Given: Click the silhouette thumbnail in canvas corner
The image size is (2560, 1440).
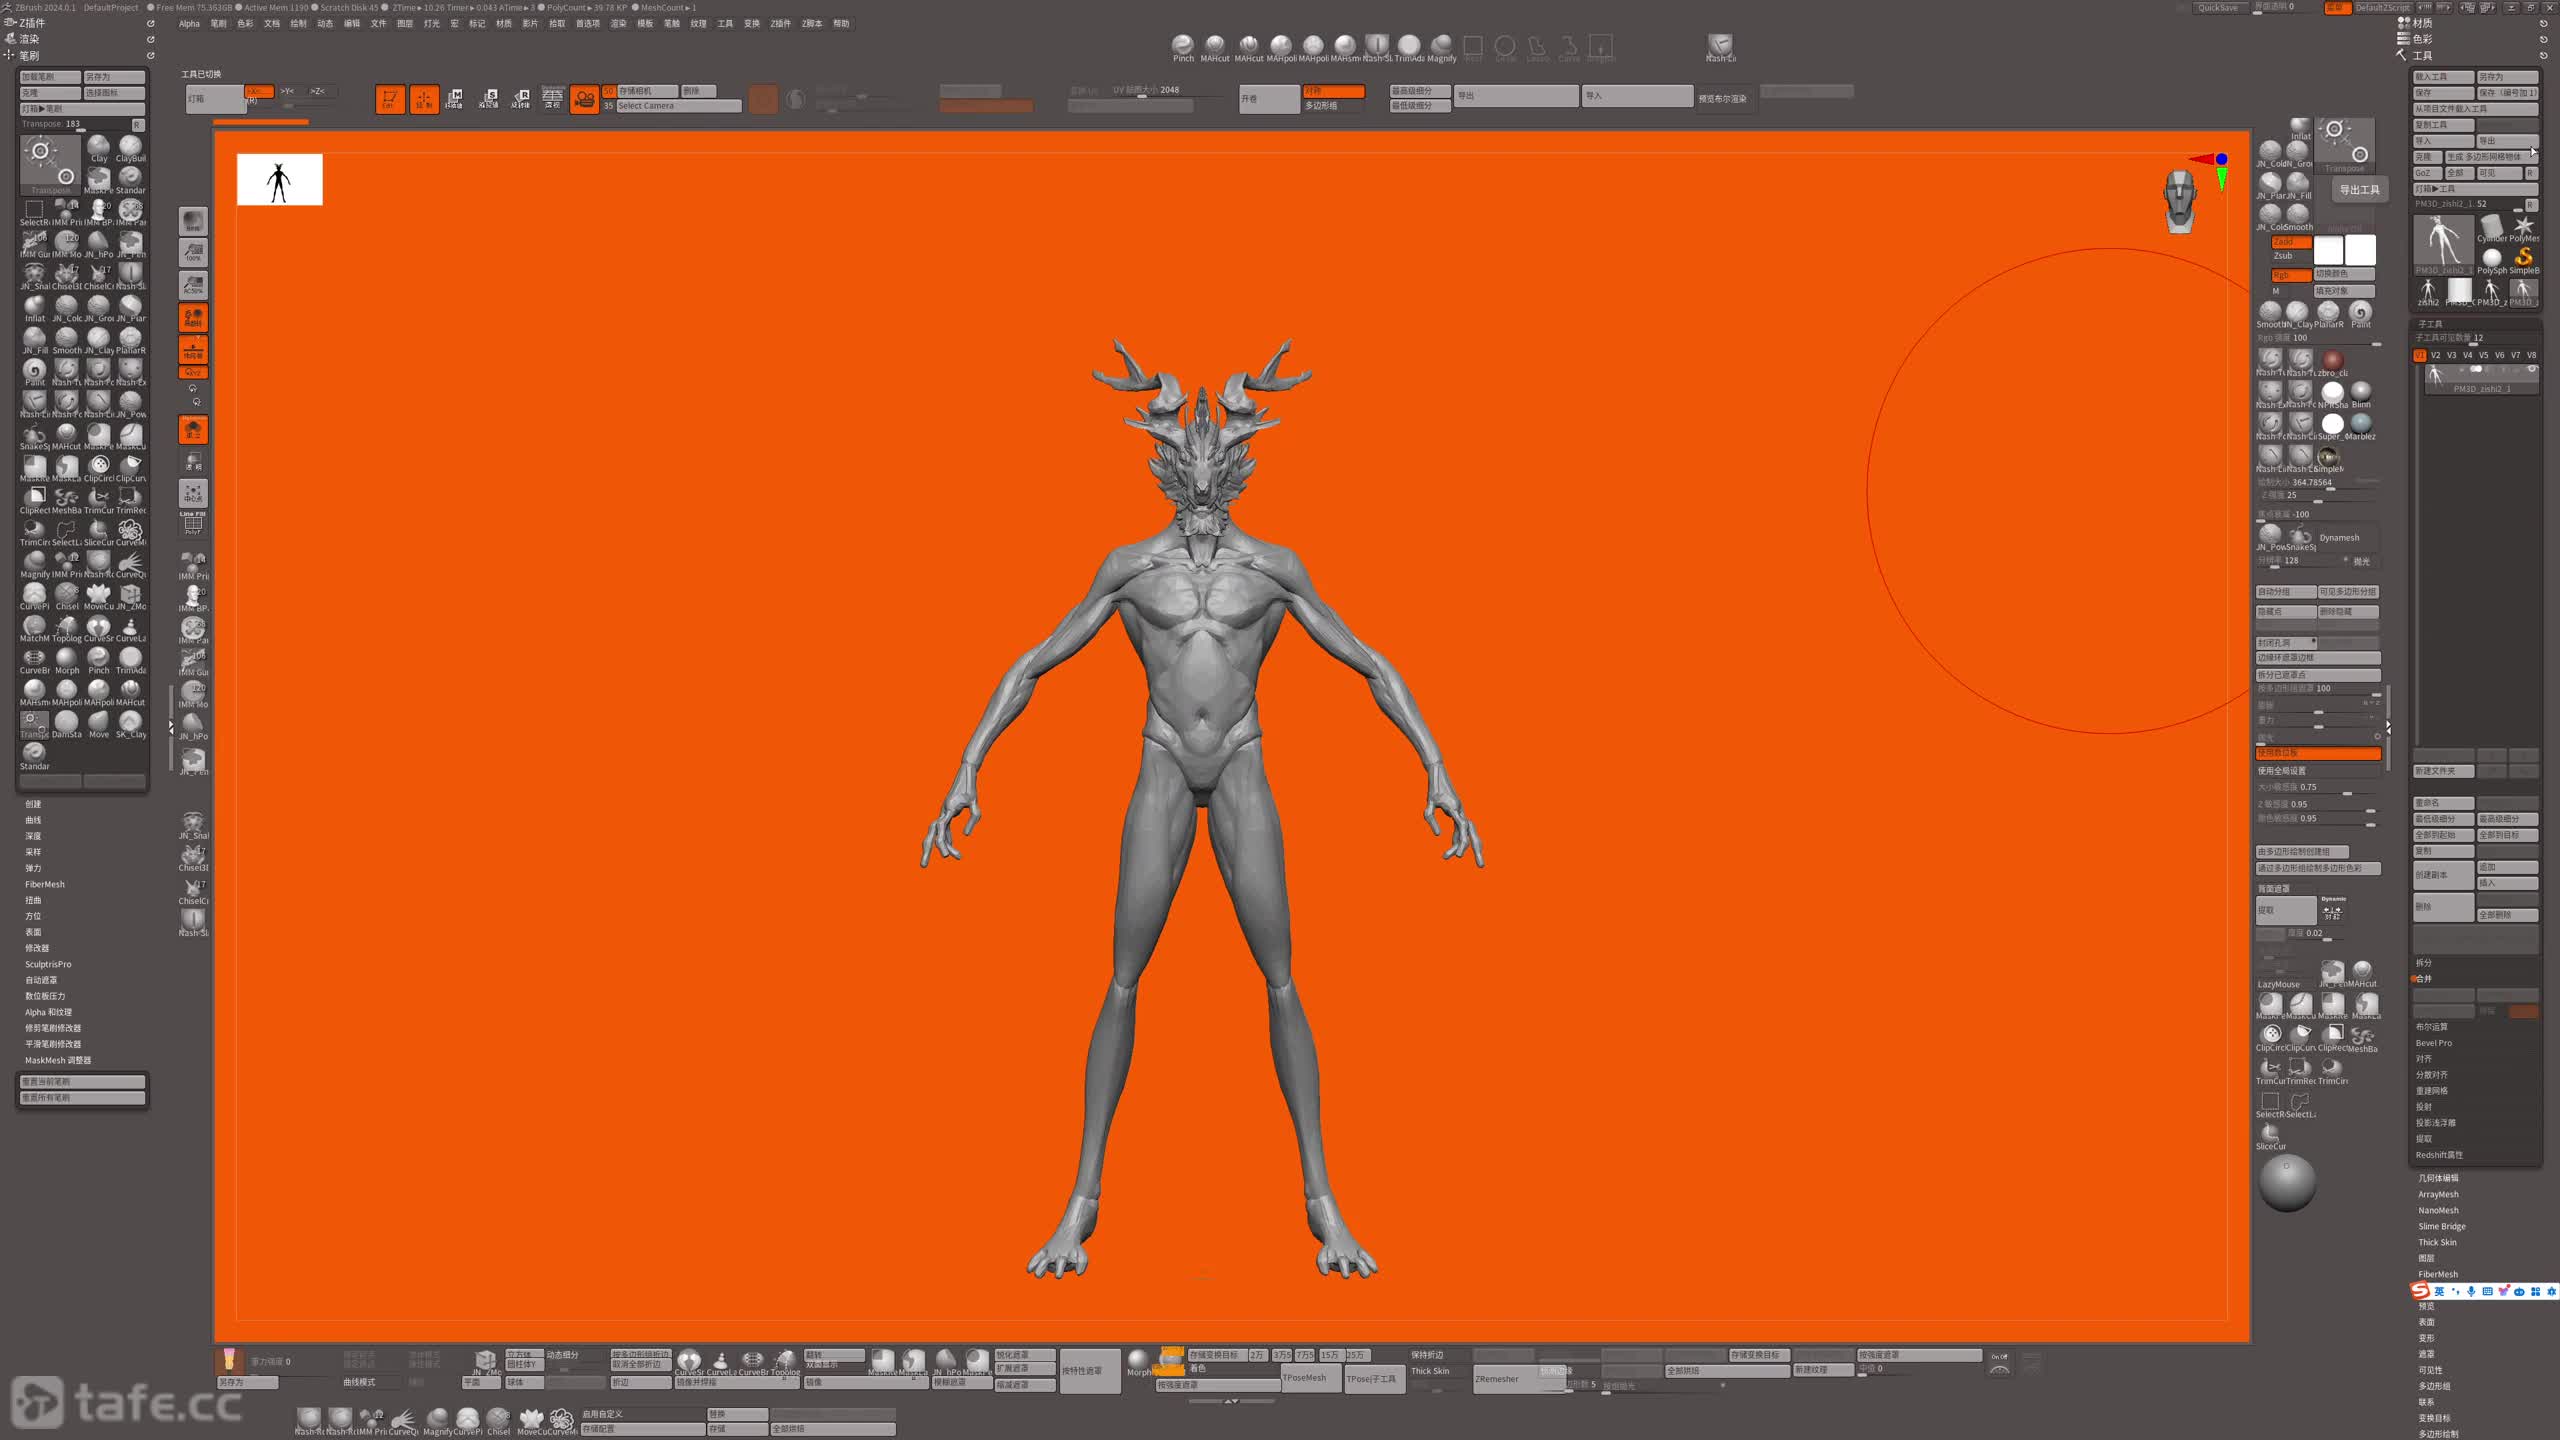Looking at the screenshot, I should pyautogui.click(x=279, y=180).
